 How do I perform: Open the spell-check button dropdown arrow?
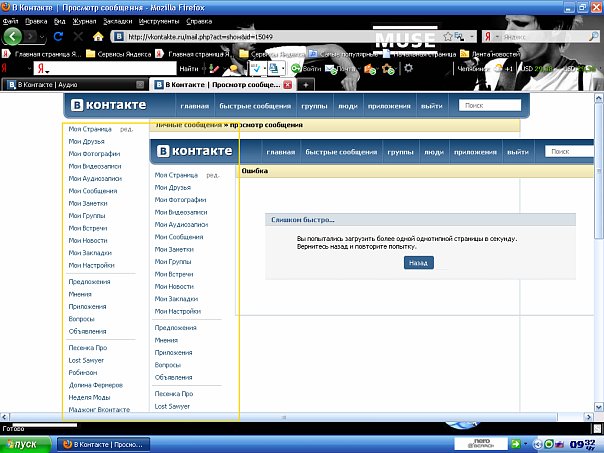tap(265, 69)
